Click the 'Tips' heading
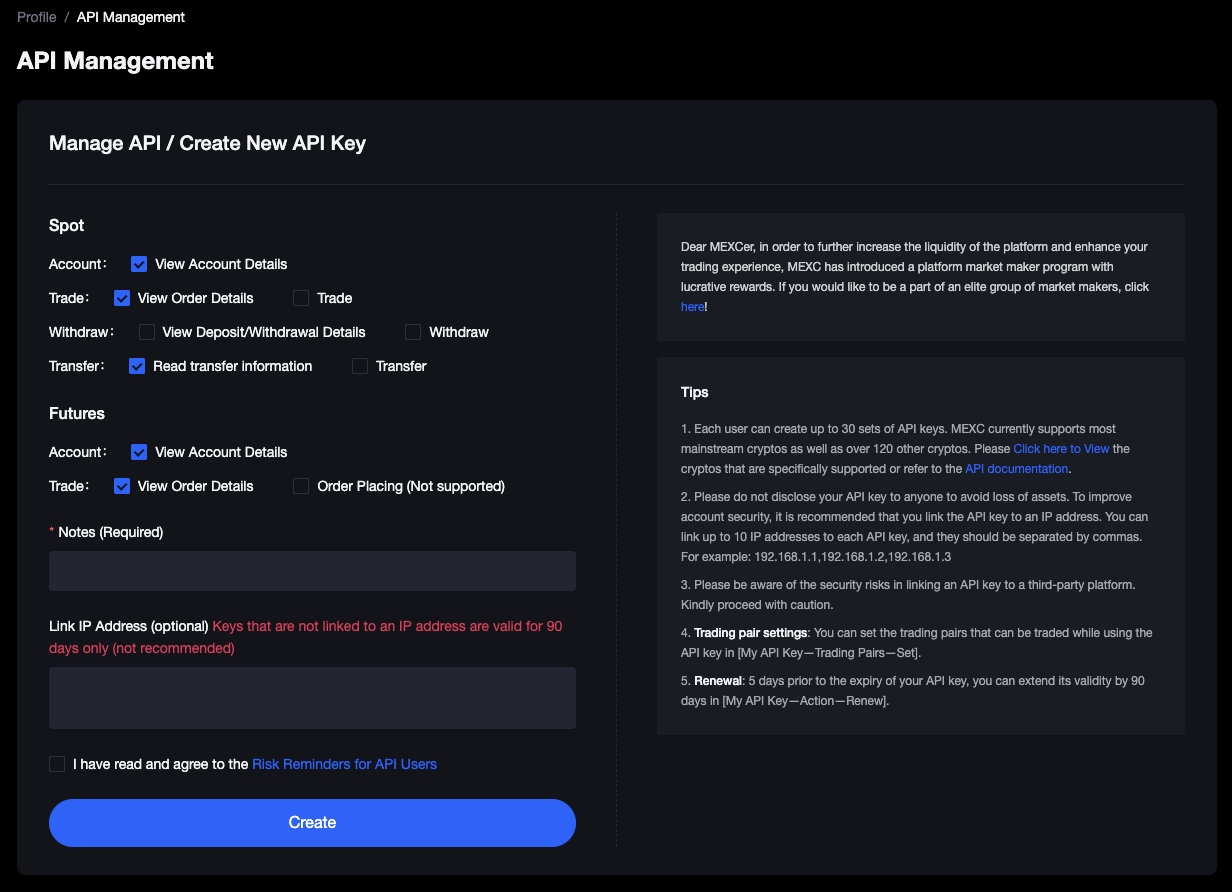Viewport: 1232px width, 892px height. 695,393
